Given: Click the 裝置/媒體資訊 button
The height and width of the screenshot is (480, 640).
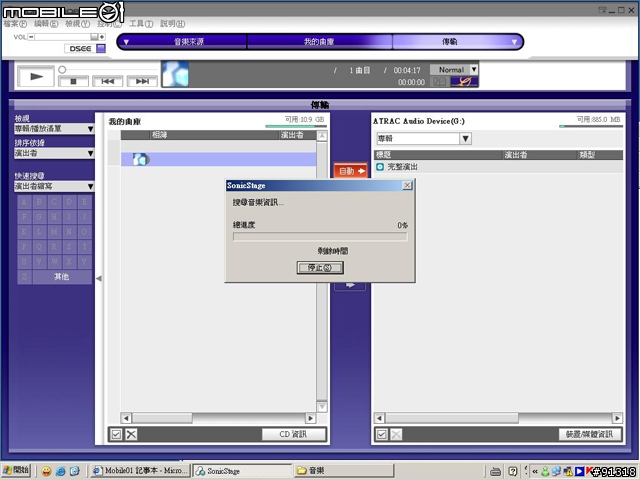Looking at the screenshot, I should coord(589,434).
